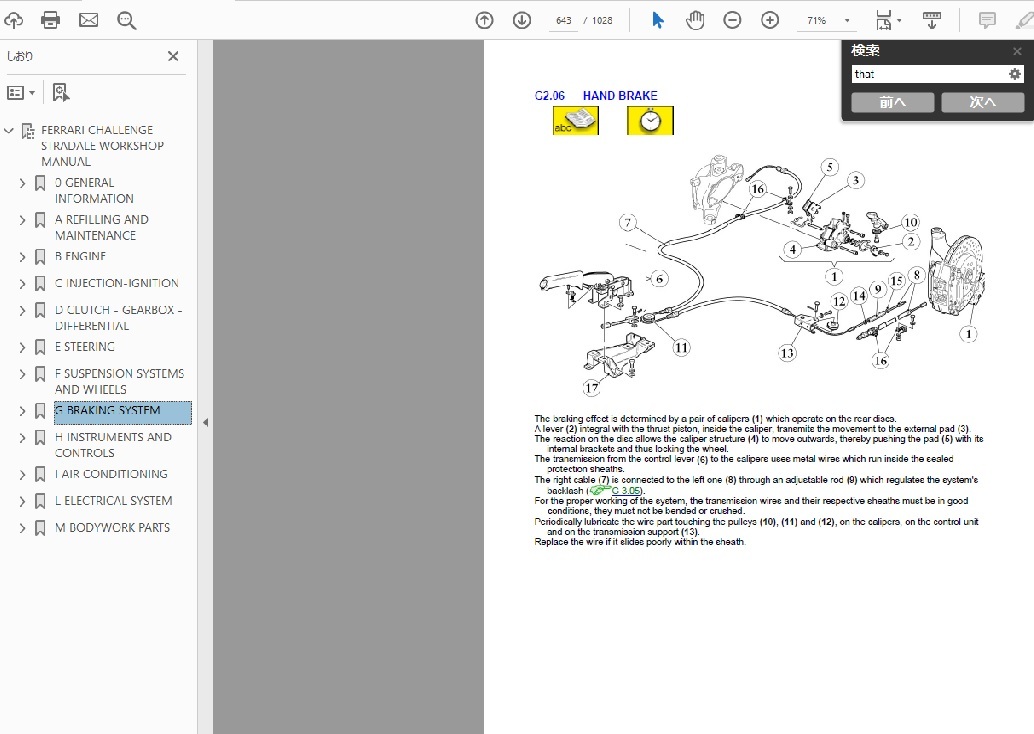Close the search popup

tap(1017, 51)
